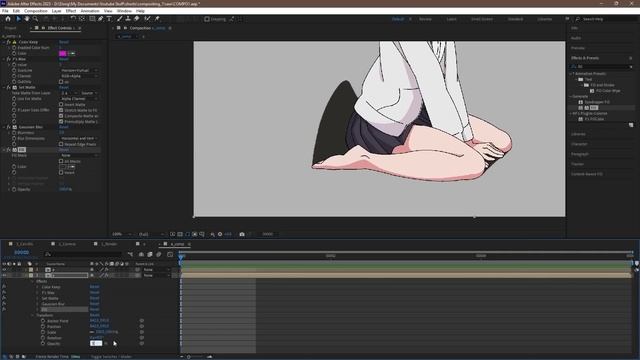The height and width of the screenshot is (360, 640).
Task: Select the Rectangle shape tool
Action: (92, 19)
